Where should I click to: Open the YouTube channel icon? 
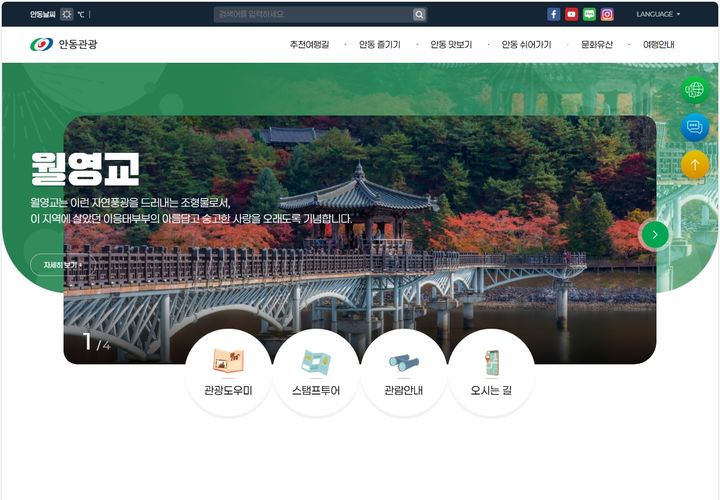point(572,14)
